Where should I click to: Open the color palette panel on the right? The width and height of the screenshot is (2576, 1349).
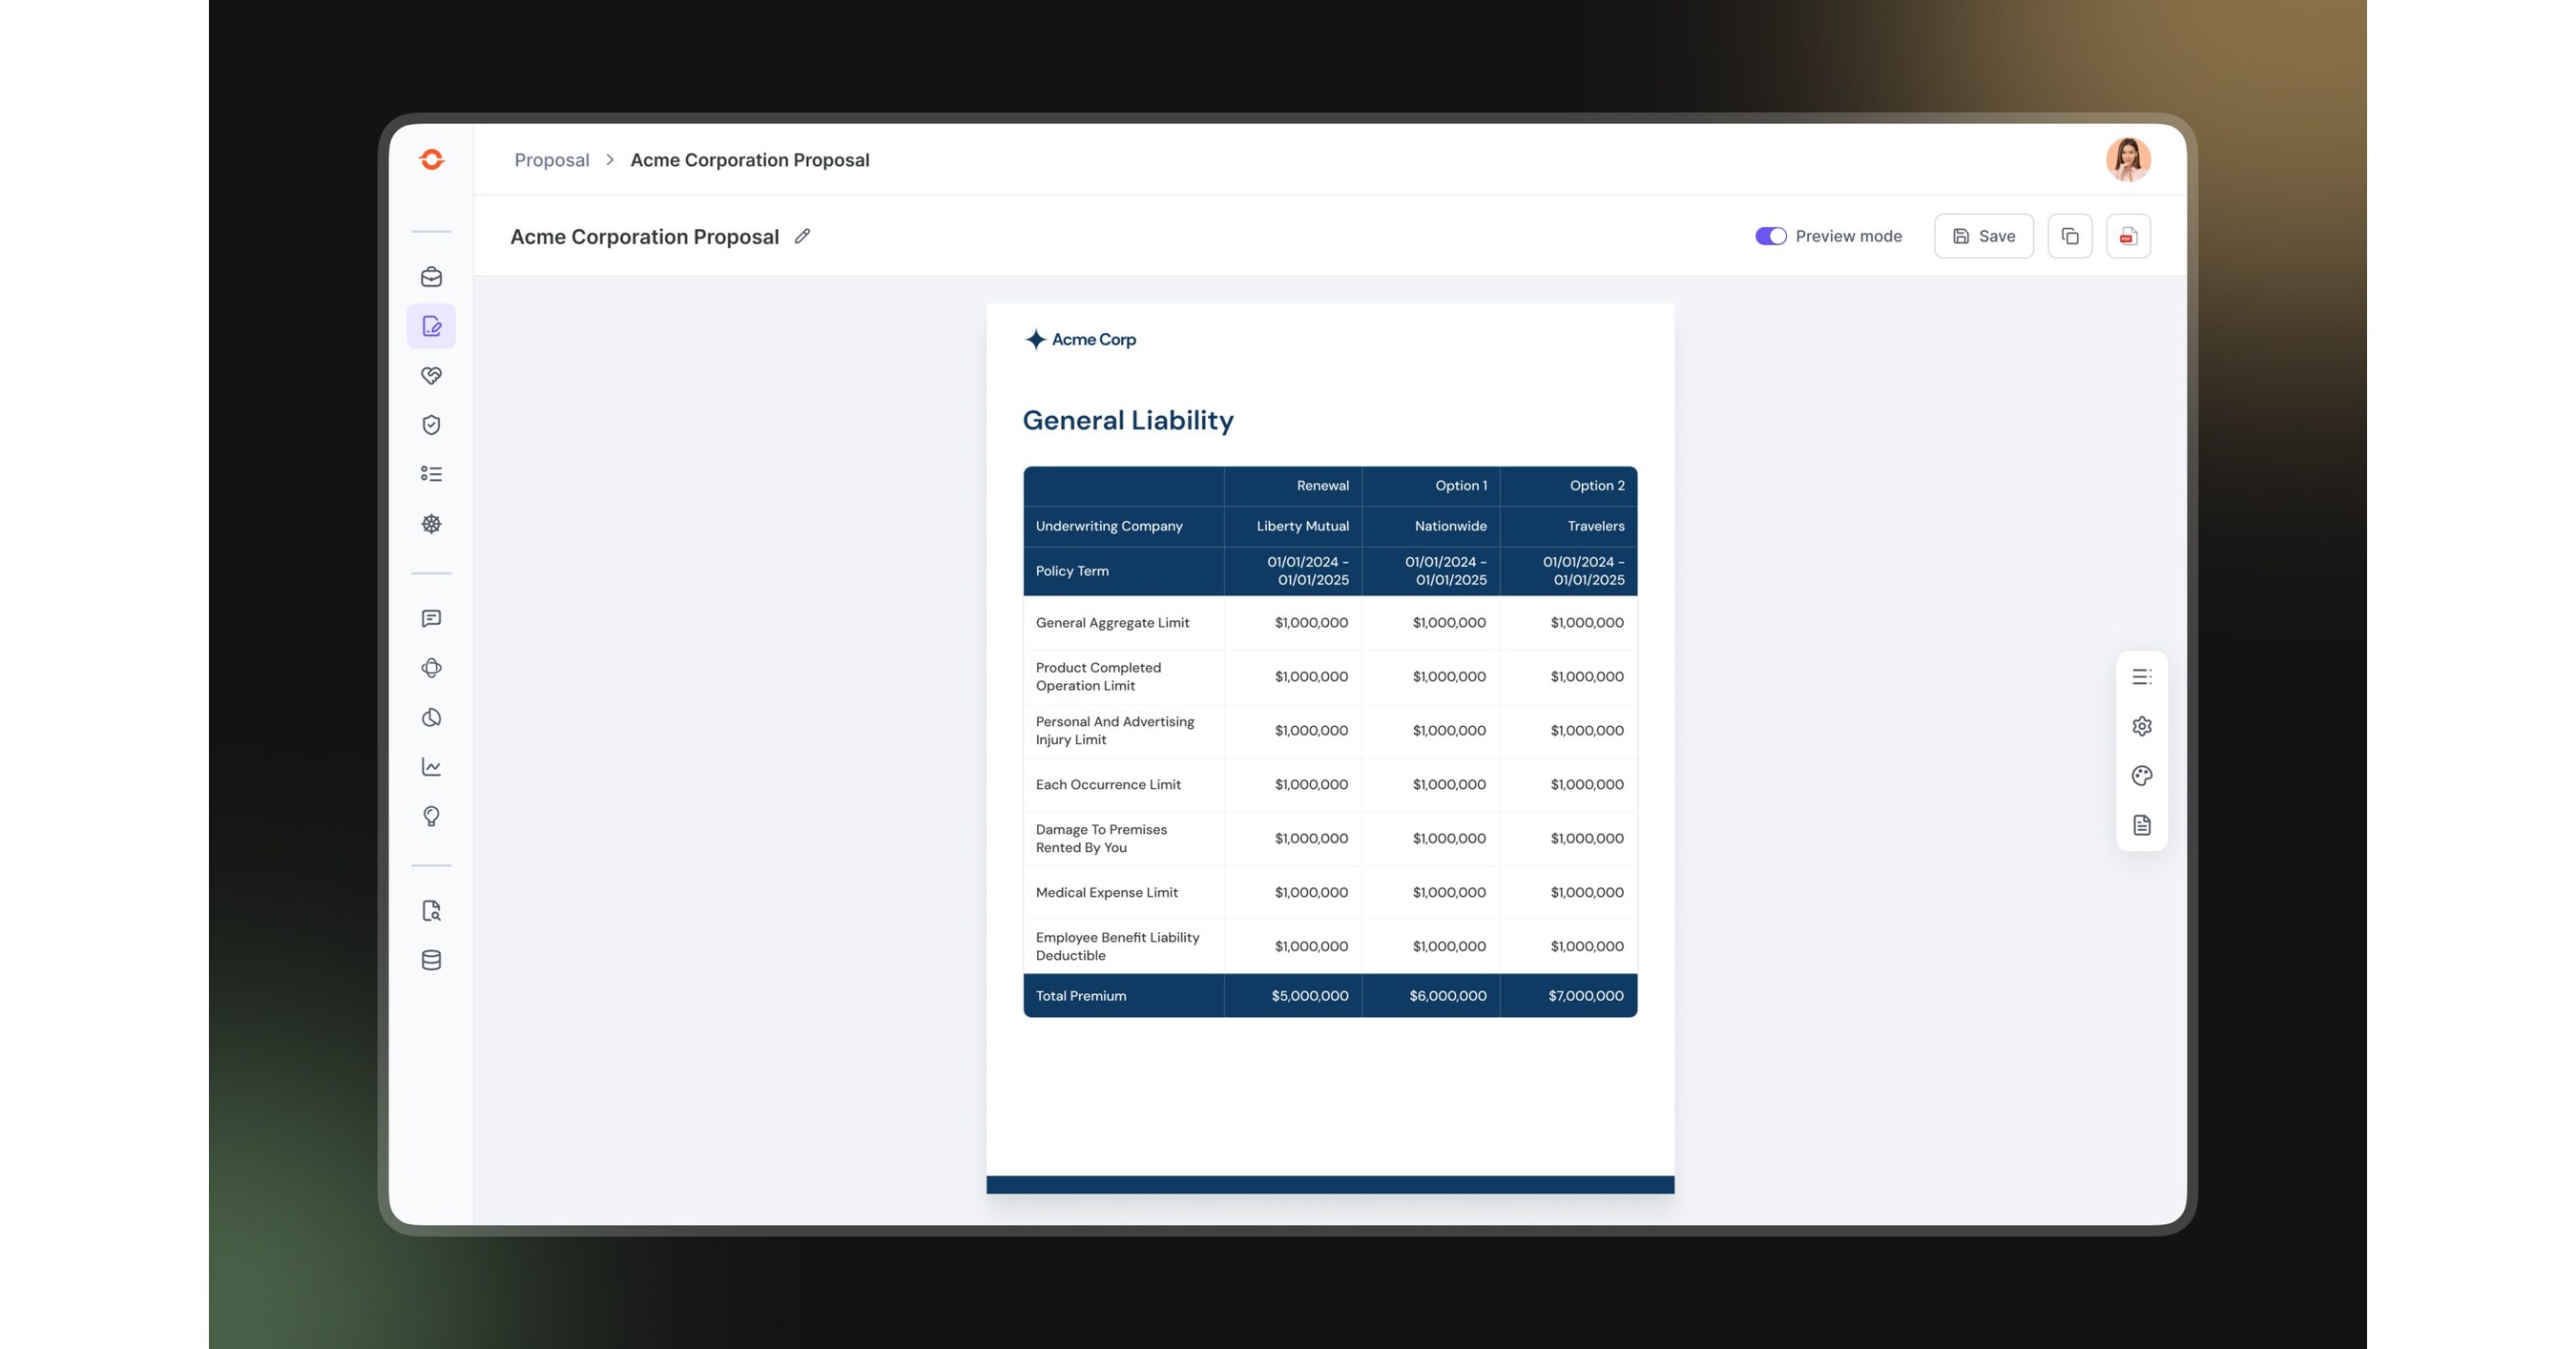pyautogui.click(x=2142, y=775)
